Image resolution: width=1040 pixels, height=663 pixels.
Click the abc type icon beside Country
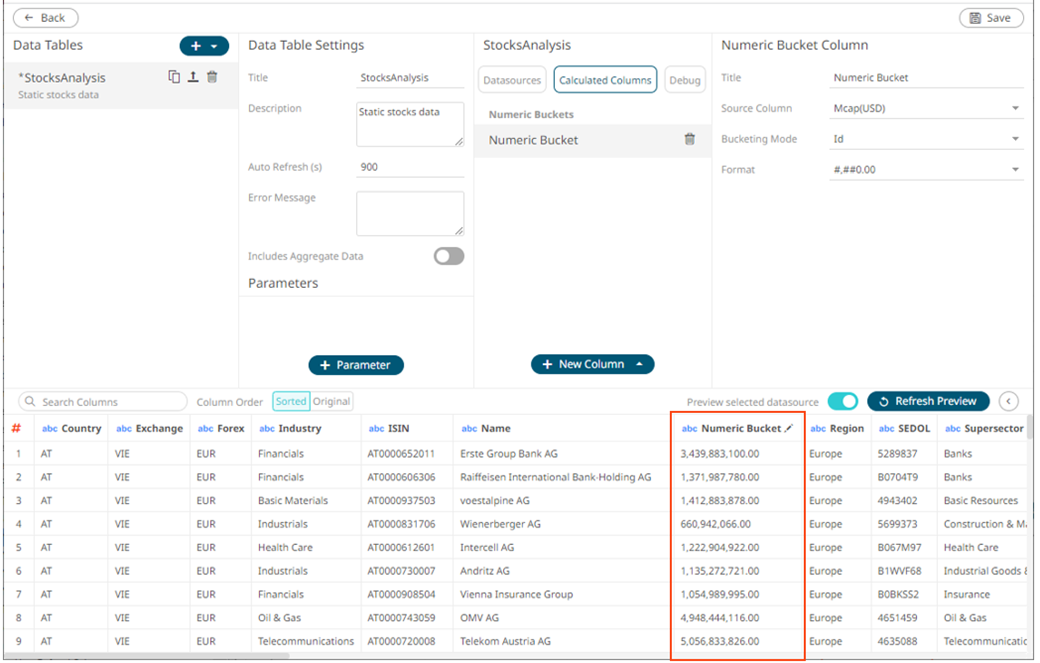[49, 428]
